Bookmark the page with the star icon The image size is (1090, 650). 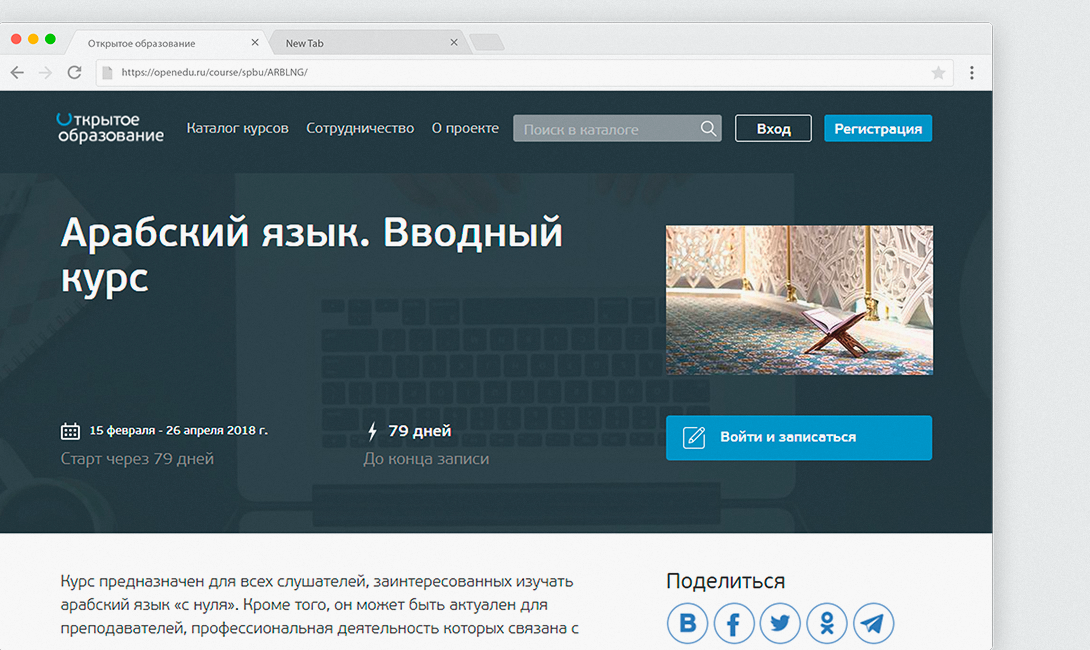coord(938,72)
